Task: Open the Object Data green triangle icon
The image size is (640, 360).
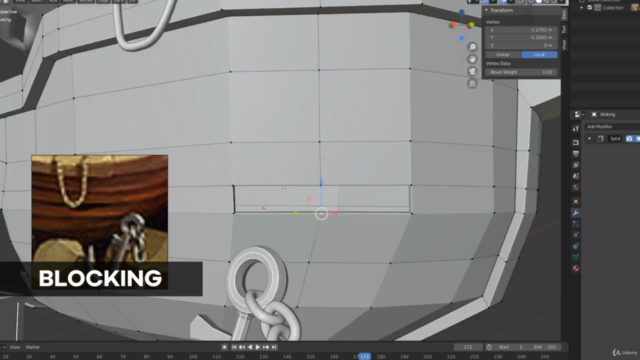Action: click(x=576, y=257)
